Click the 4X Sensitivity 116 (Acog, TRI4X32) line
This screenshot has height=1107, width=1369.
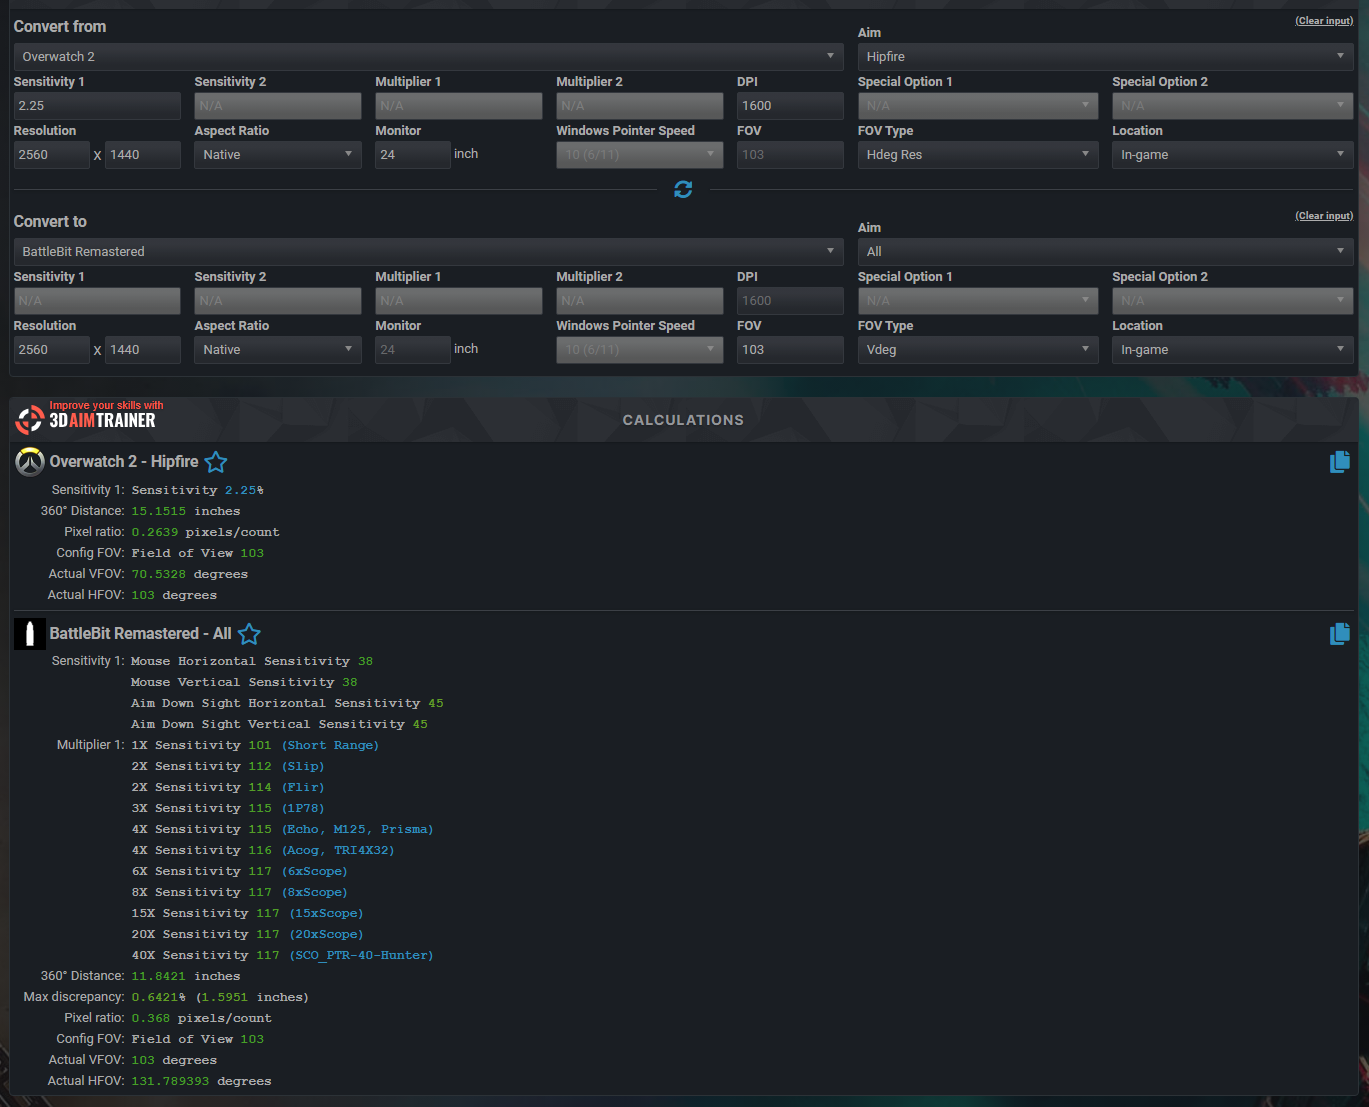point(263,850)
